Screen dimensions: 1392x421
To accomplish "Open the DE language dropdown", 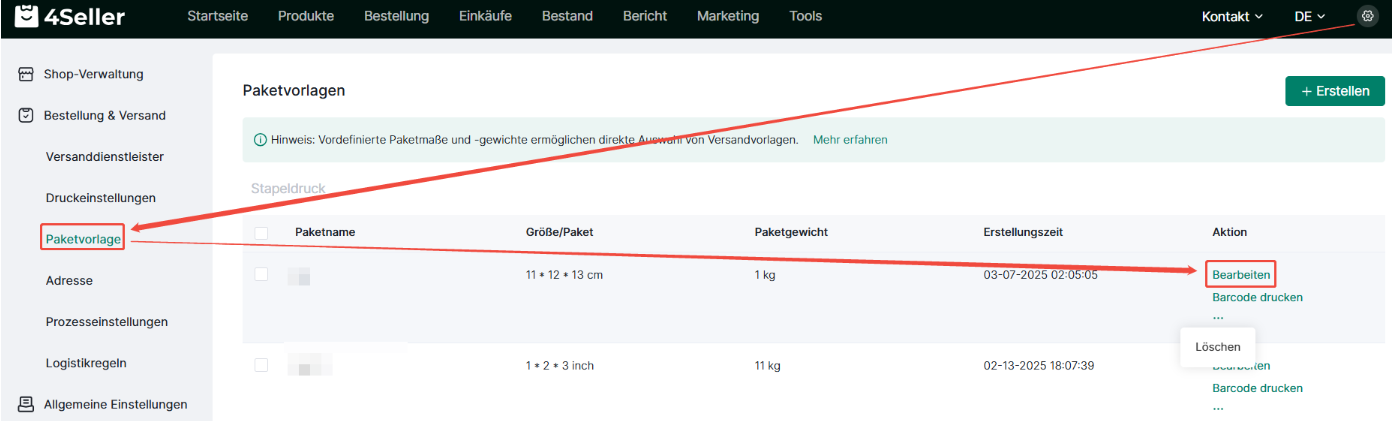I will (1309, 17).
